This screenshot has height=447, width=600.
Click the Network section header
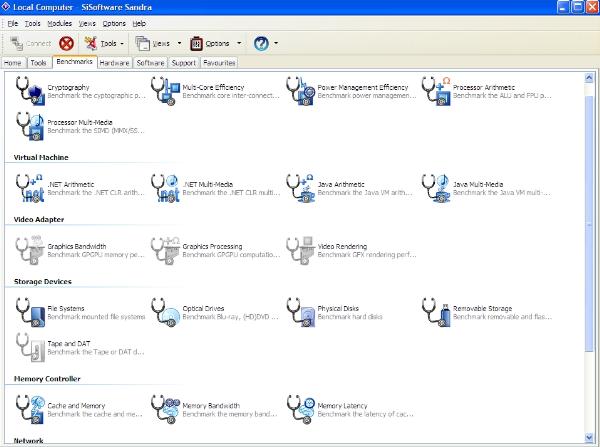(28, 440)
